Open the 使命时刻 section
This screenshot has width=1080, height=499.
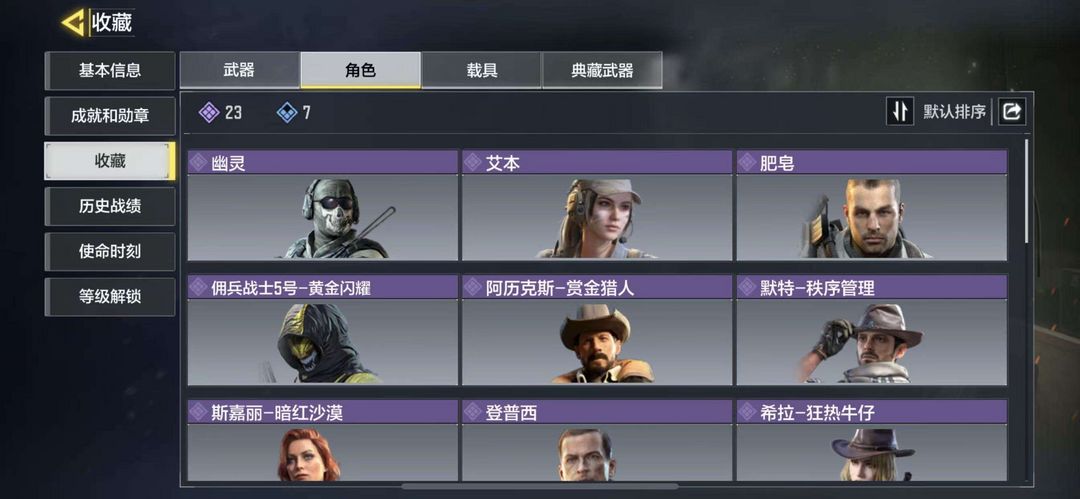(x=110, y=252)
